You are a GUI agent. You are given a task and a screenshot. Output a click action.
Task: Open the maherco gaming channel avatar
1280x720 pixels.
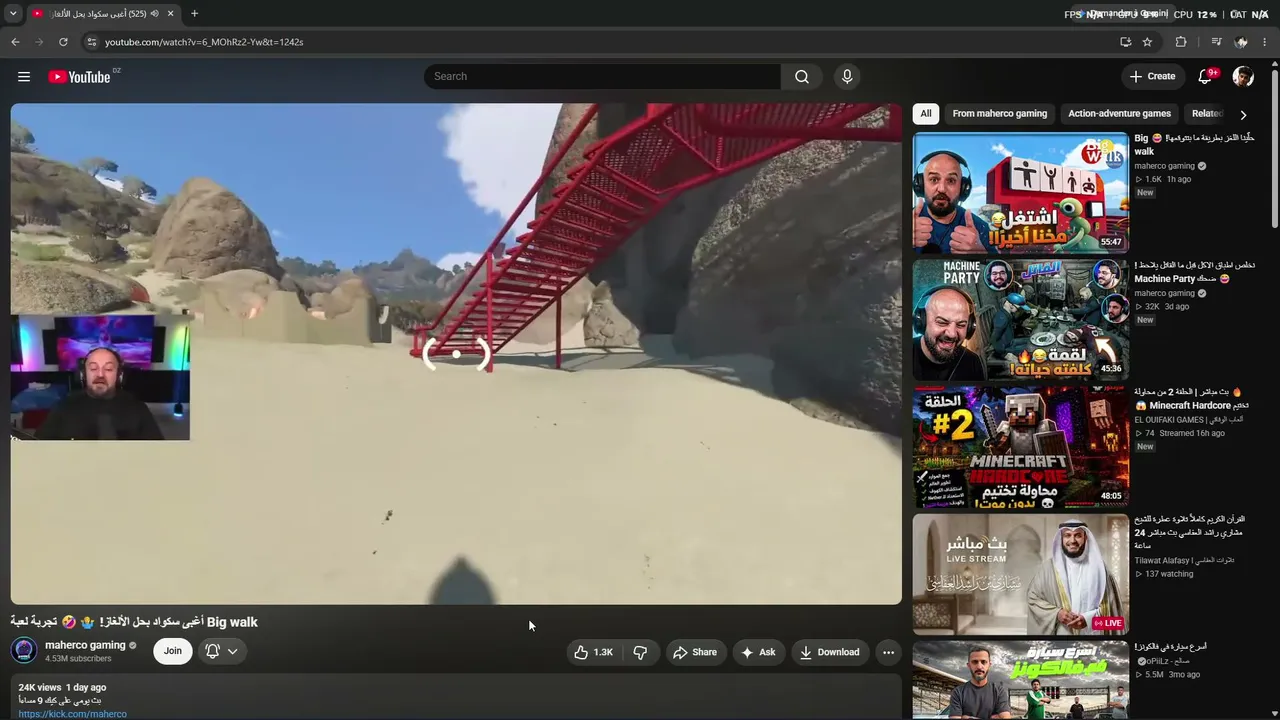[x=24, y=651]
